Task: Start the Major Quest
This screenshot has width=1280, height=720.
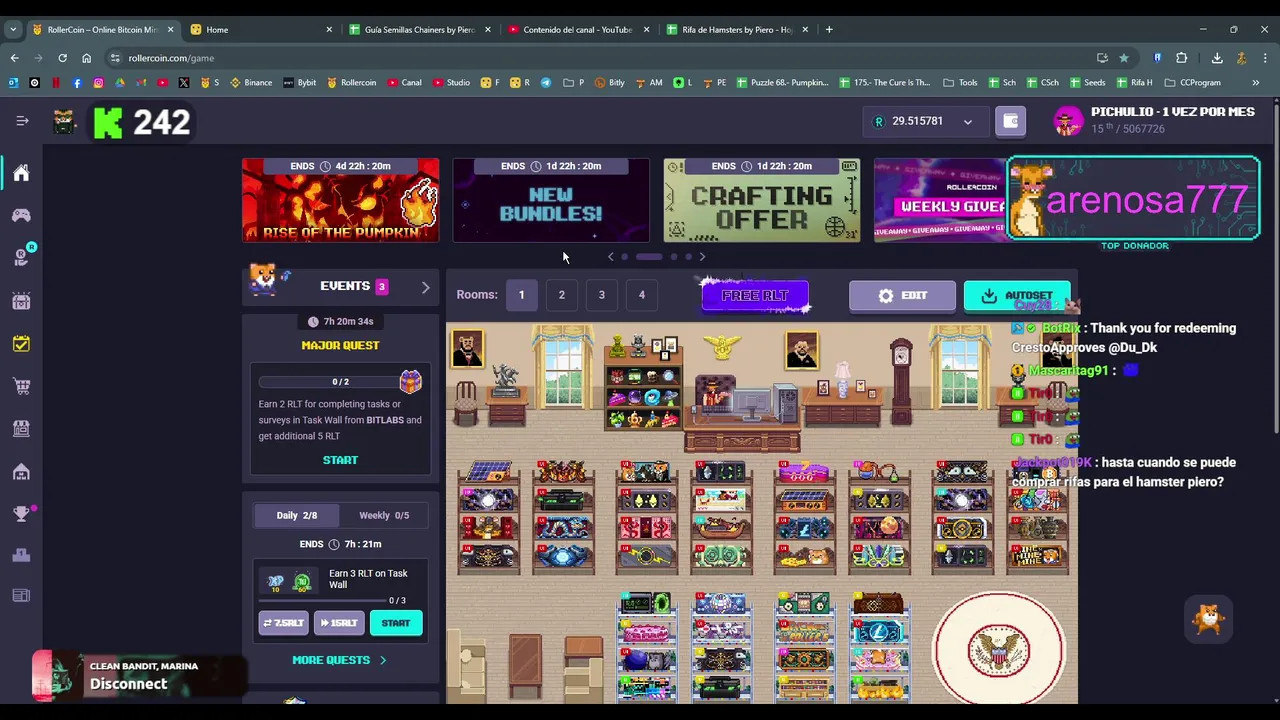Action: tap(340, 460)
